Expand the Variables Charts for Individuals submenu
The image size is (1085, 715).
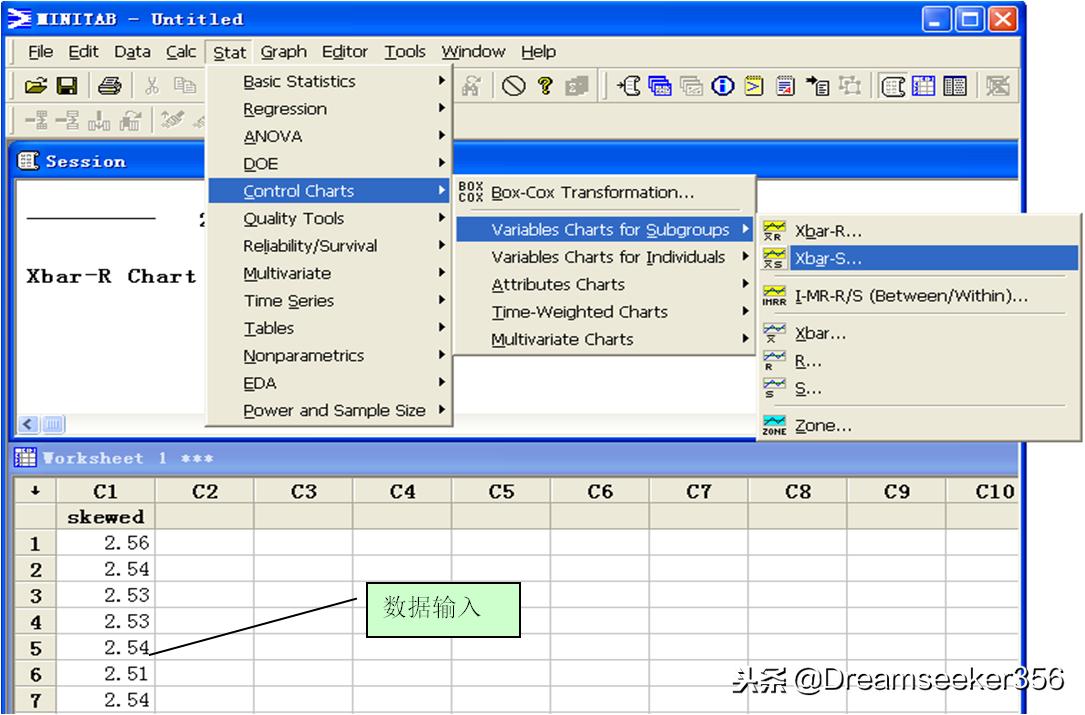(610, 257)
